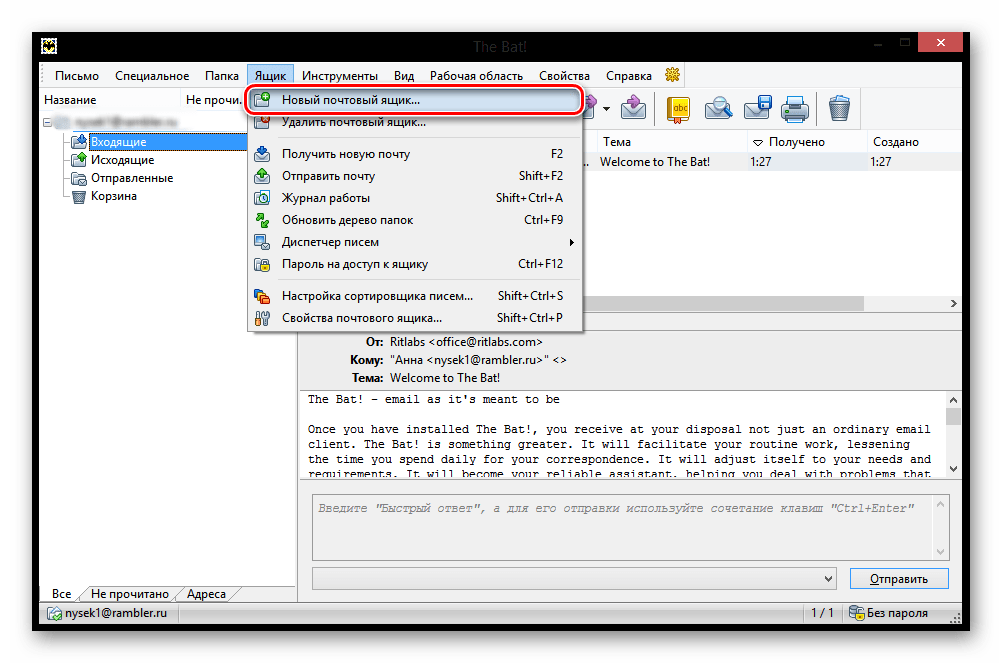Switch to the 'Не прочитано' tab

tap(130, 594)
